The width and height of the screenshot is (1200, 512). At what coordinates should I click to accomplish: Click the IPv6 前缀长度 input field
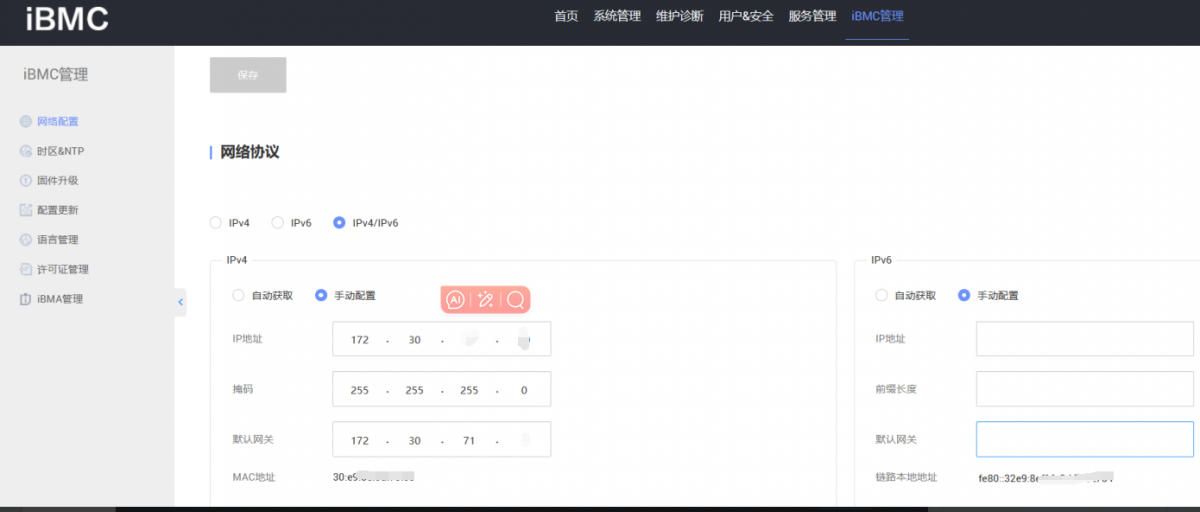point(1084,389)
